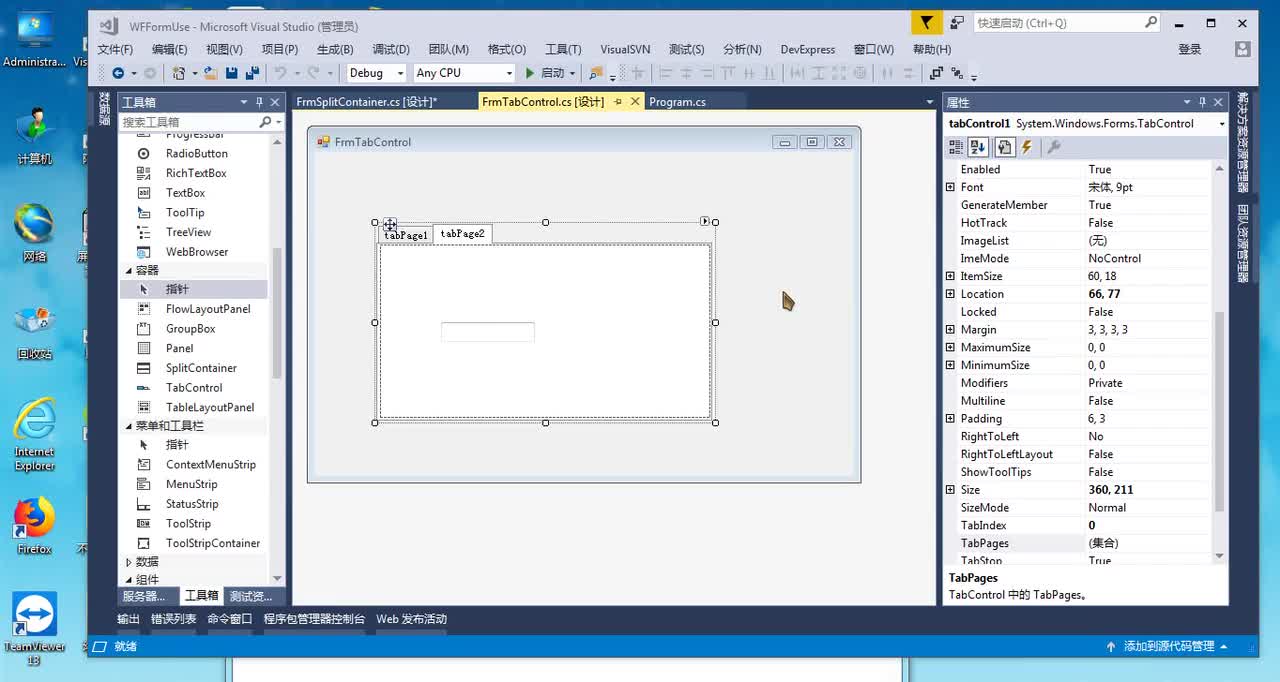The height and width of the screenshot is (682, 1280).
Task: Sort properties alphabetically icon
Action: (x=978, y=147)
